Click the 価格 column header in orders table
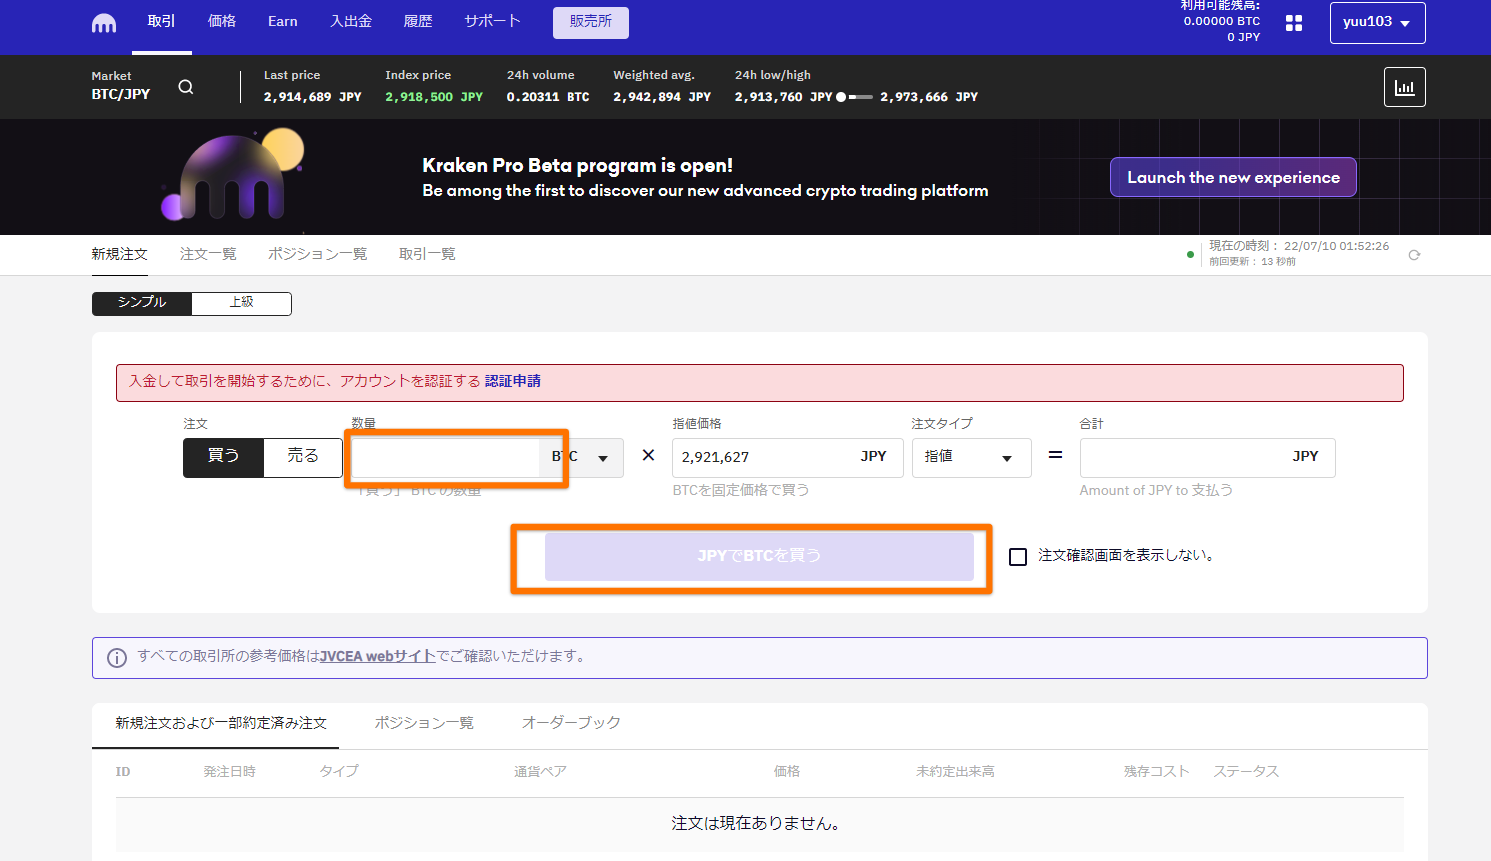 click(787, 772)
